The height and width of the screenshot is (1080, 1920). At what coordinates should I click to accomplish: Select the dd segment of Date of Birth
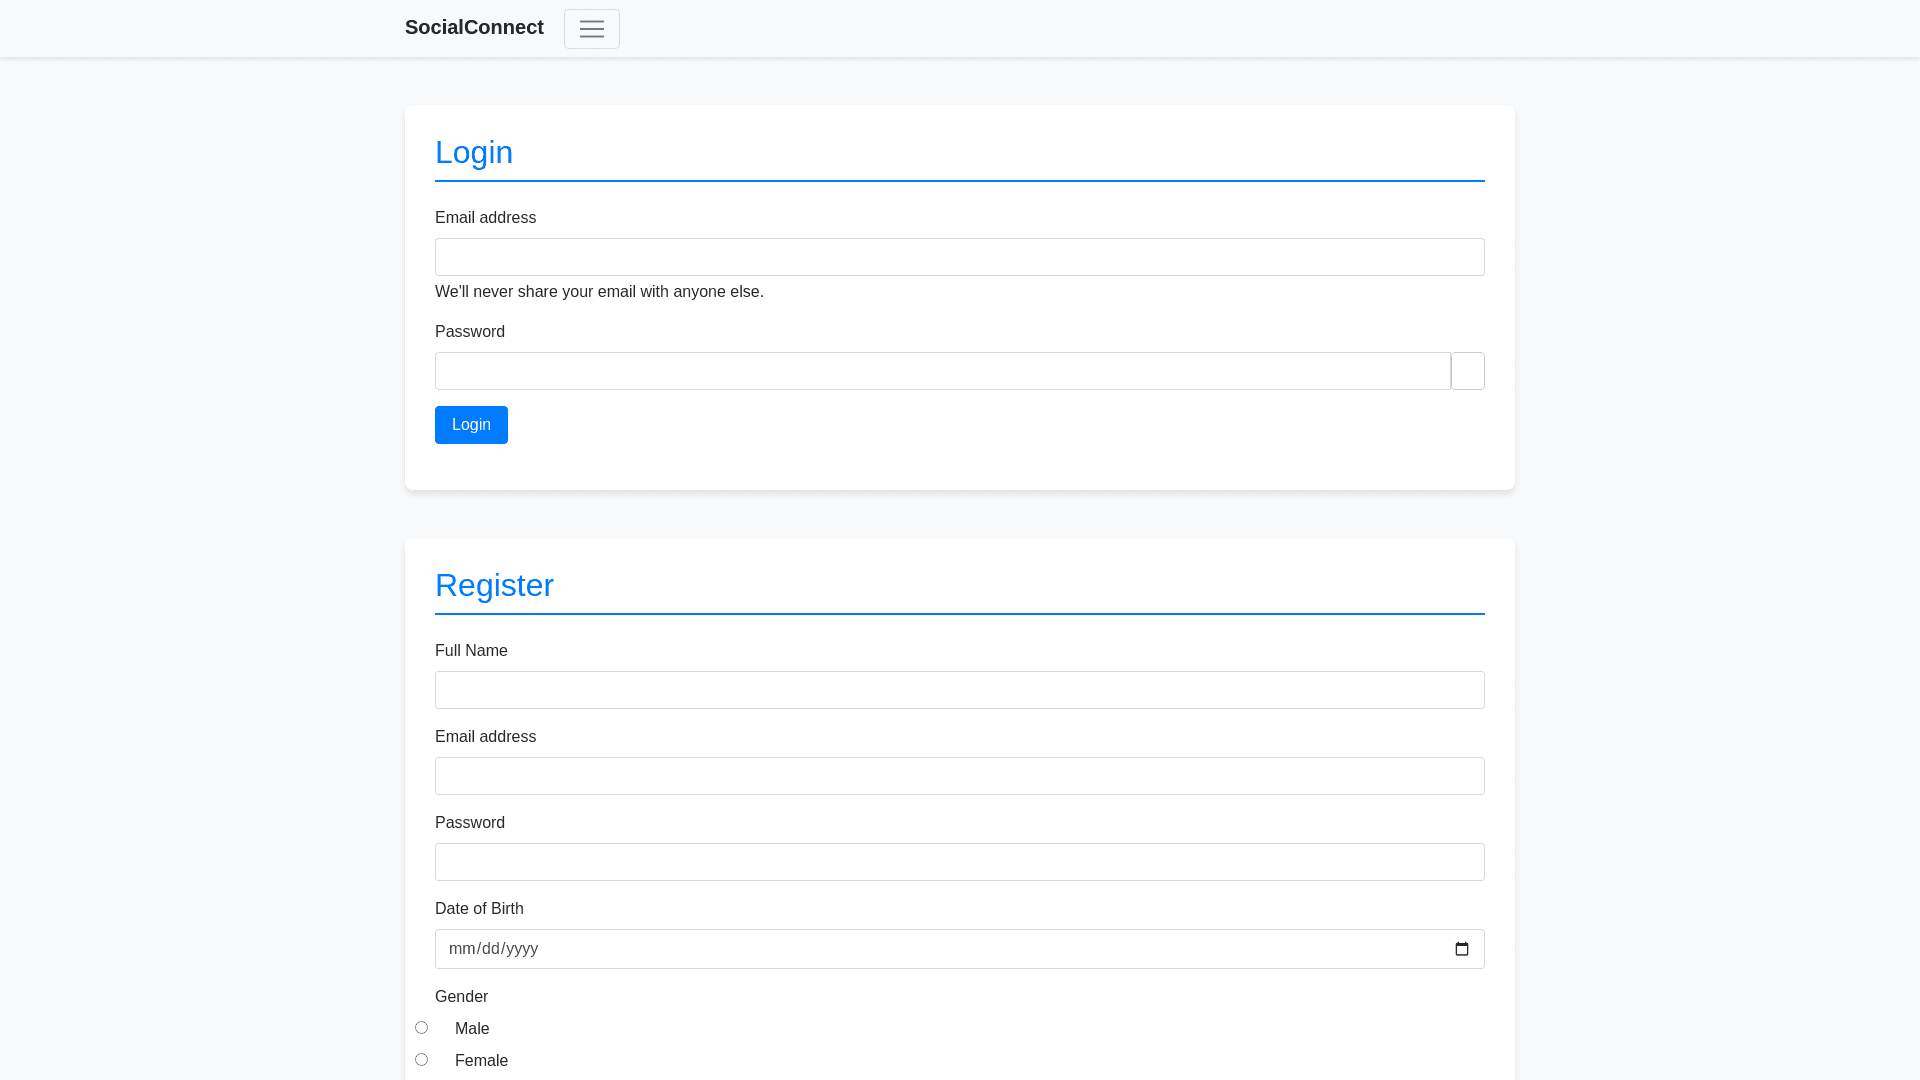click(x=491, y=949)
